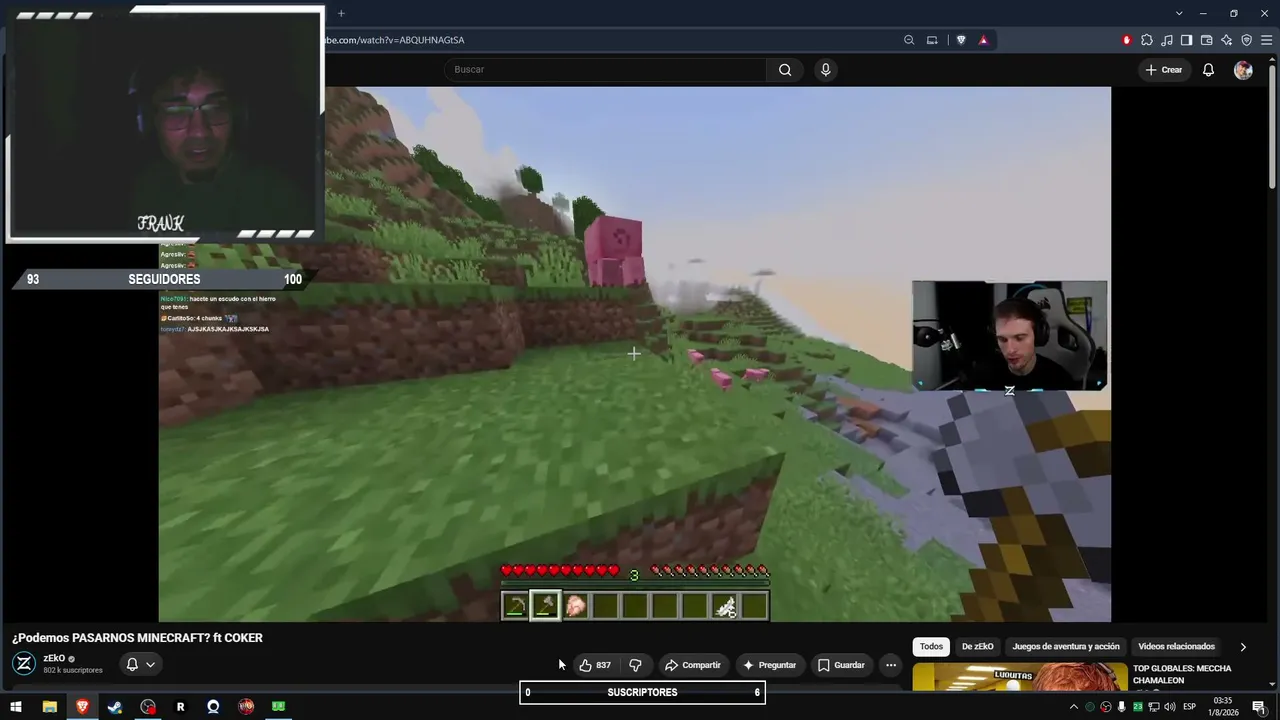Click the R app icon in taskbar

pos(180,707)
